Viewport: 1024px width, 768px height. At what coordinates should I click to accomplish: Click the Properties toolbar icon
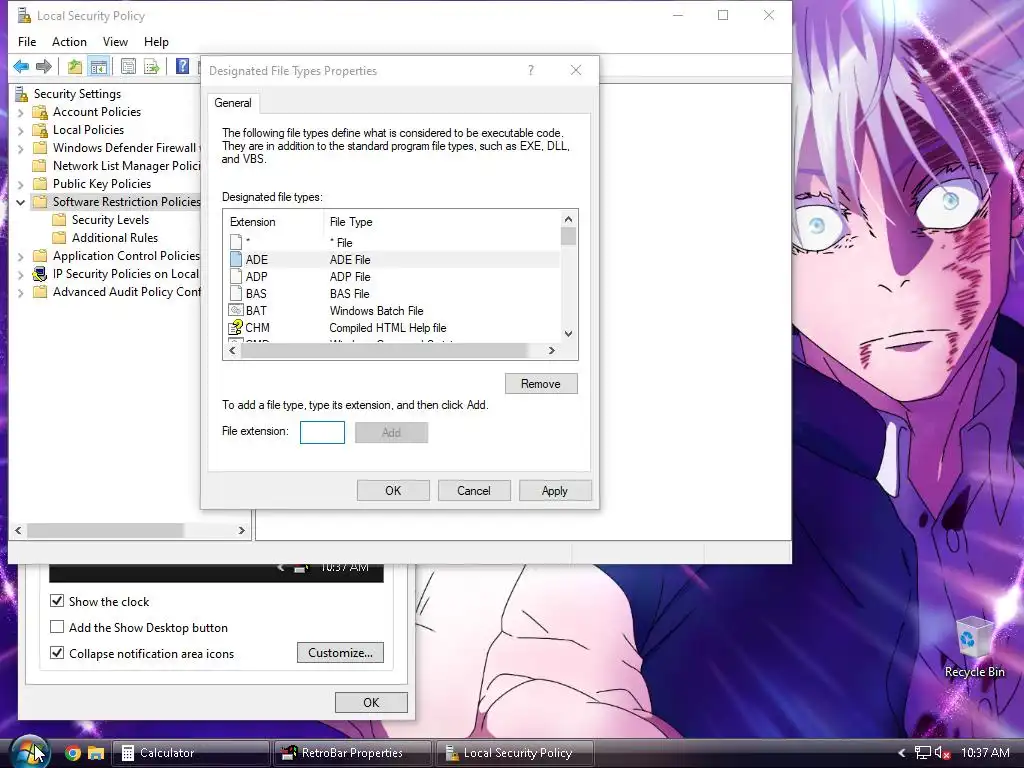coord(129,67)
